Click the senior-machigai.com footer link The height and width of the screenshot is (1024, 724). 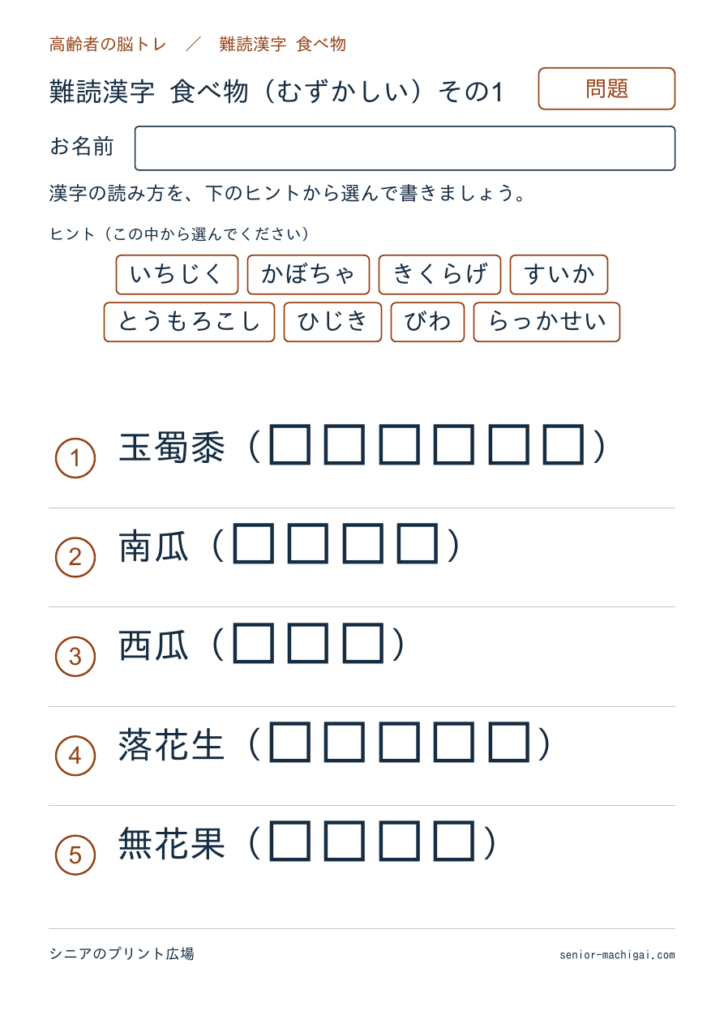(x=617, y=955)
